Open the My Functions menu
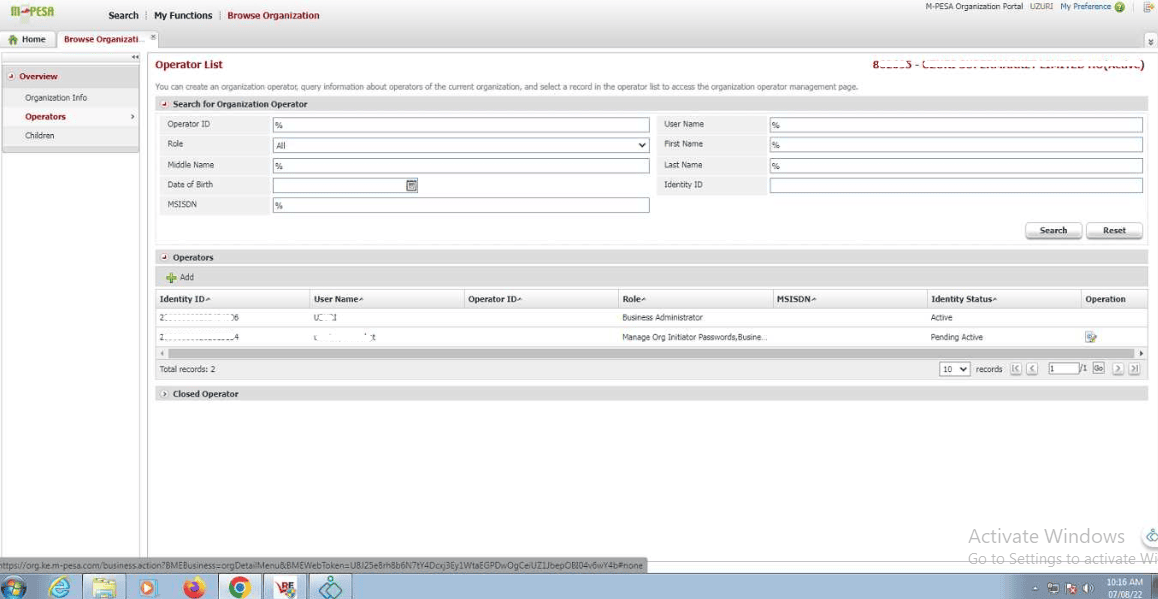 pyautogui.click(x=183, y=16)
